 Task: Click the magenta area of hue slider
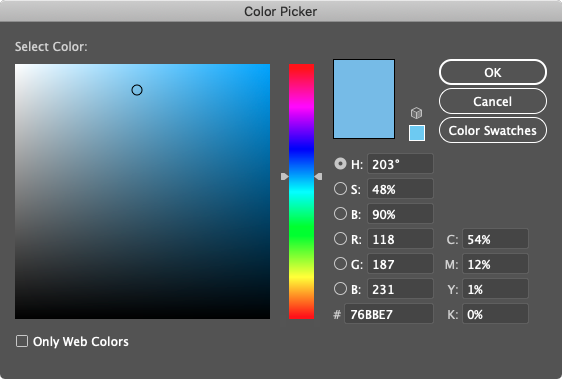(x=301, y=106)
